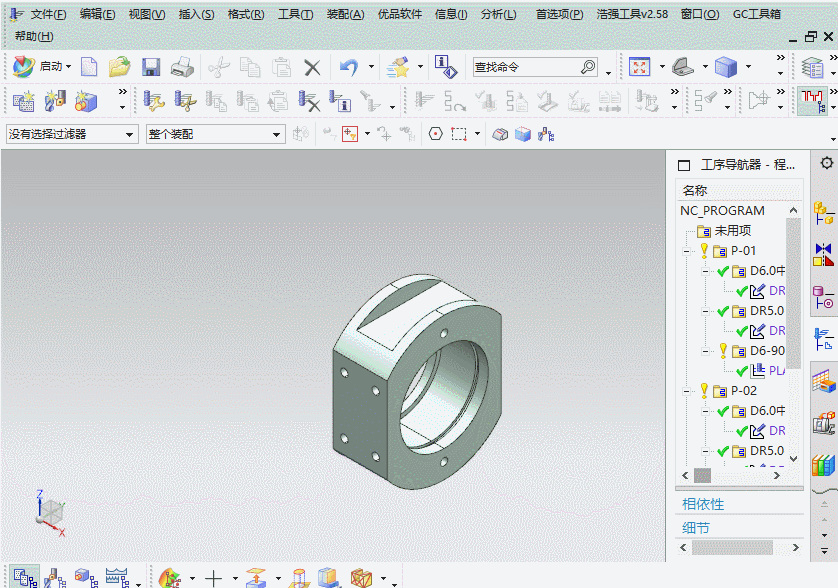Open a file with the folder icon
The height and width of the screenshot is (588, 838).
point(120,67)
